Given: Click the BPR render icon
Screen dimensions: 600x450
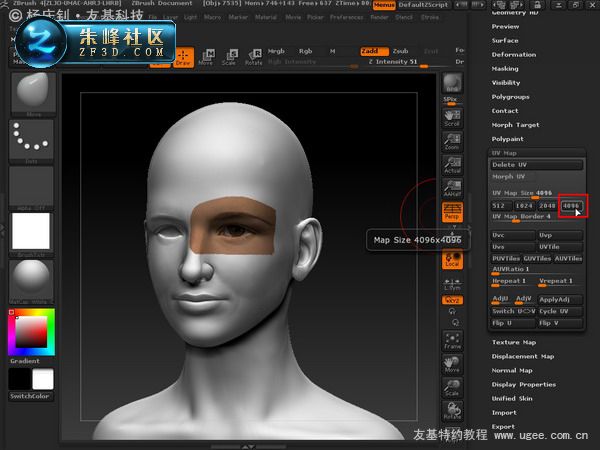Looking at the screenshot, I should point(452,83).
